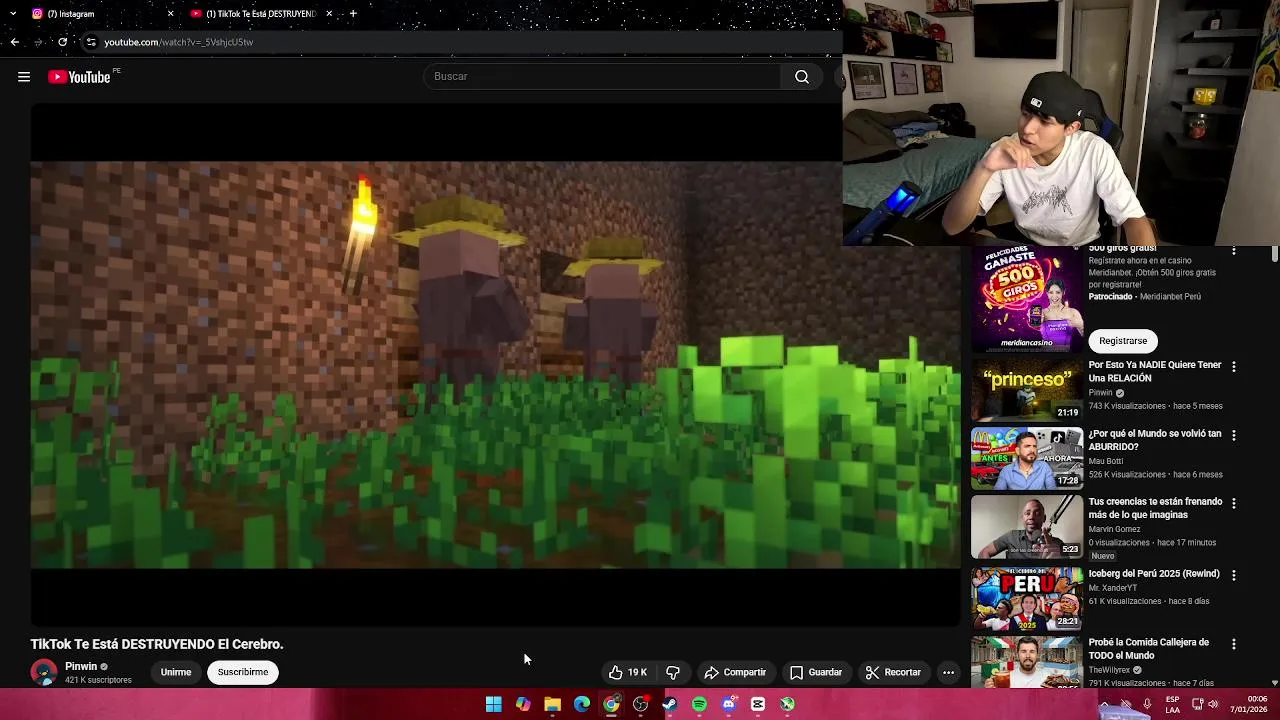
Task: Open options for Tus creencias video
Action: (x=1233, y=503)
